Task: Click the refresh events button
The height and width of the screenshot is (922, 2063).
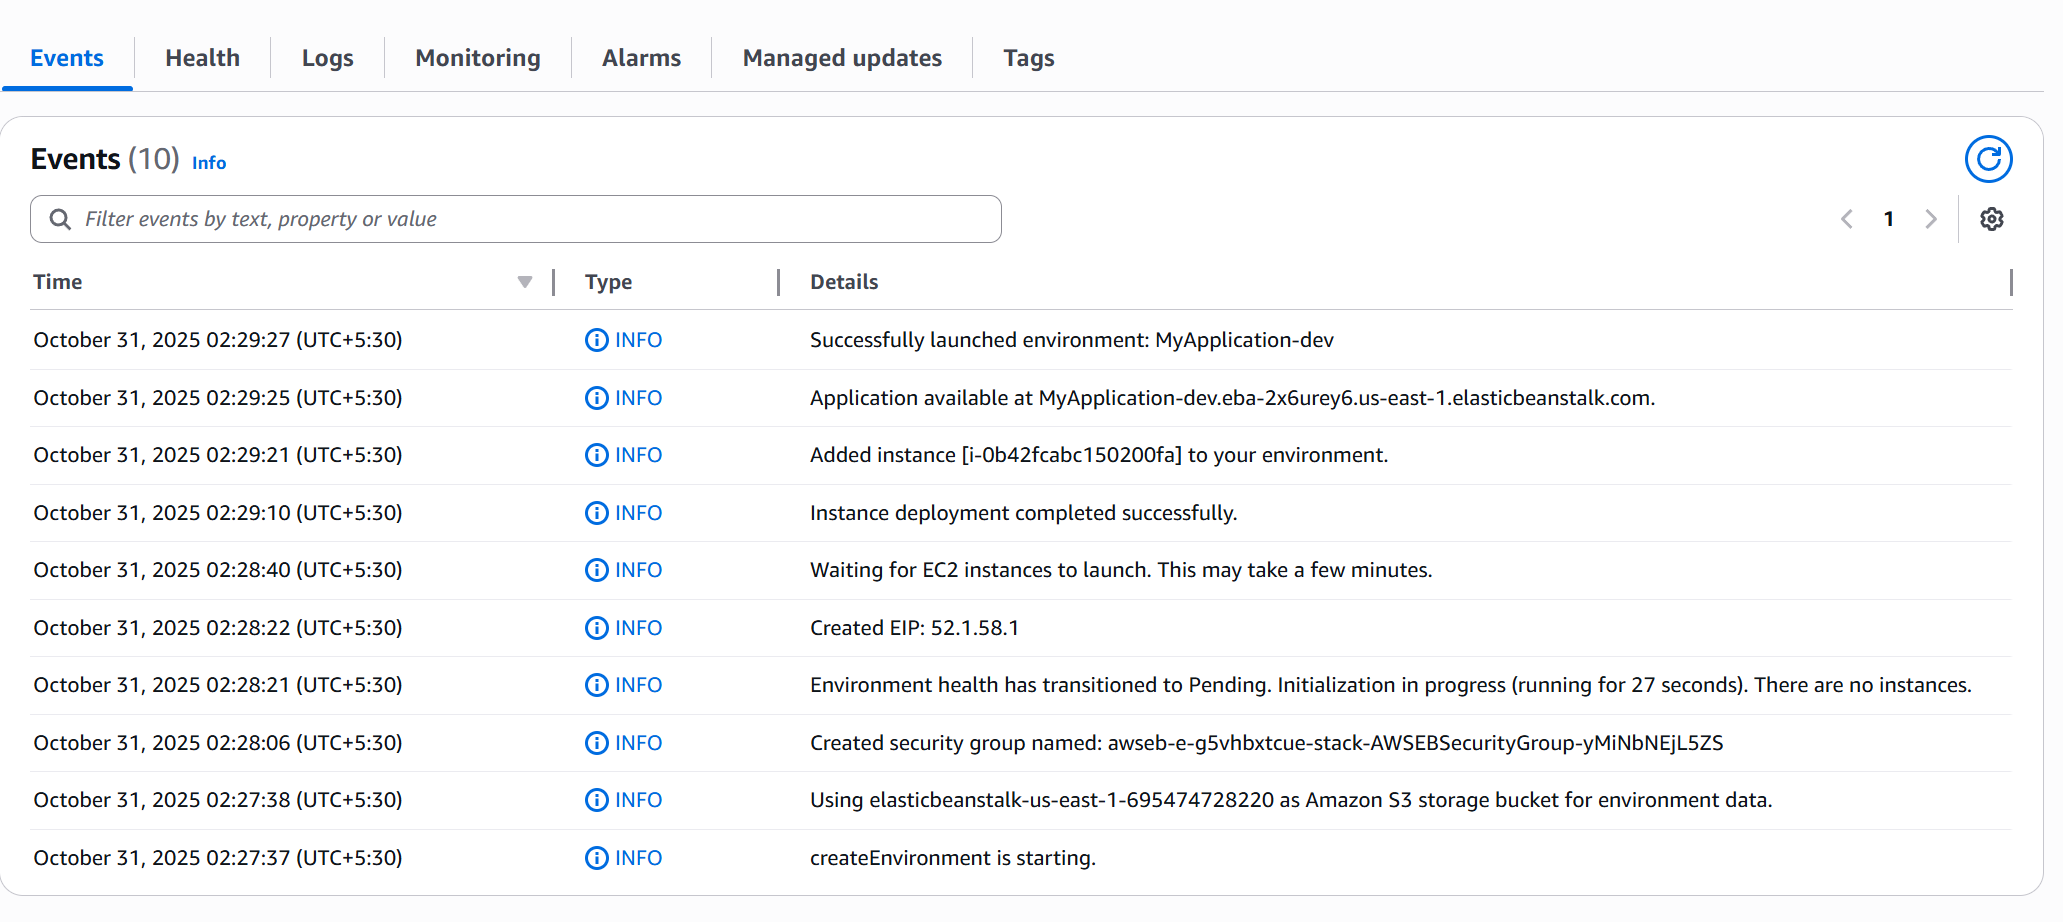Action: click(x=1988, y=159)
